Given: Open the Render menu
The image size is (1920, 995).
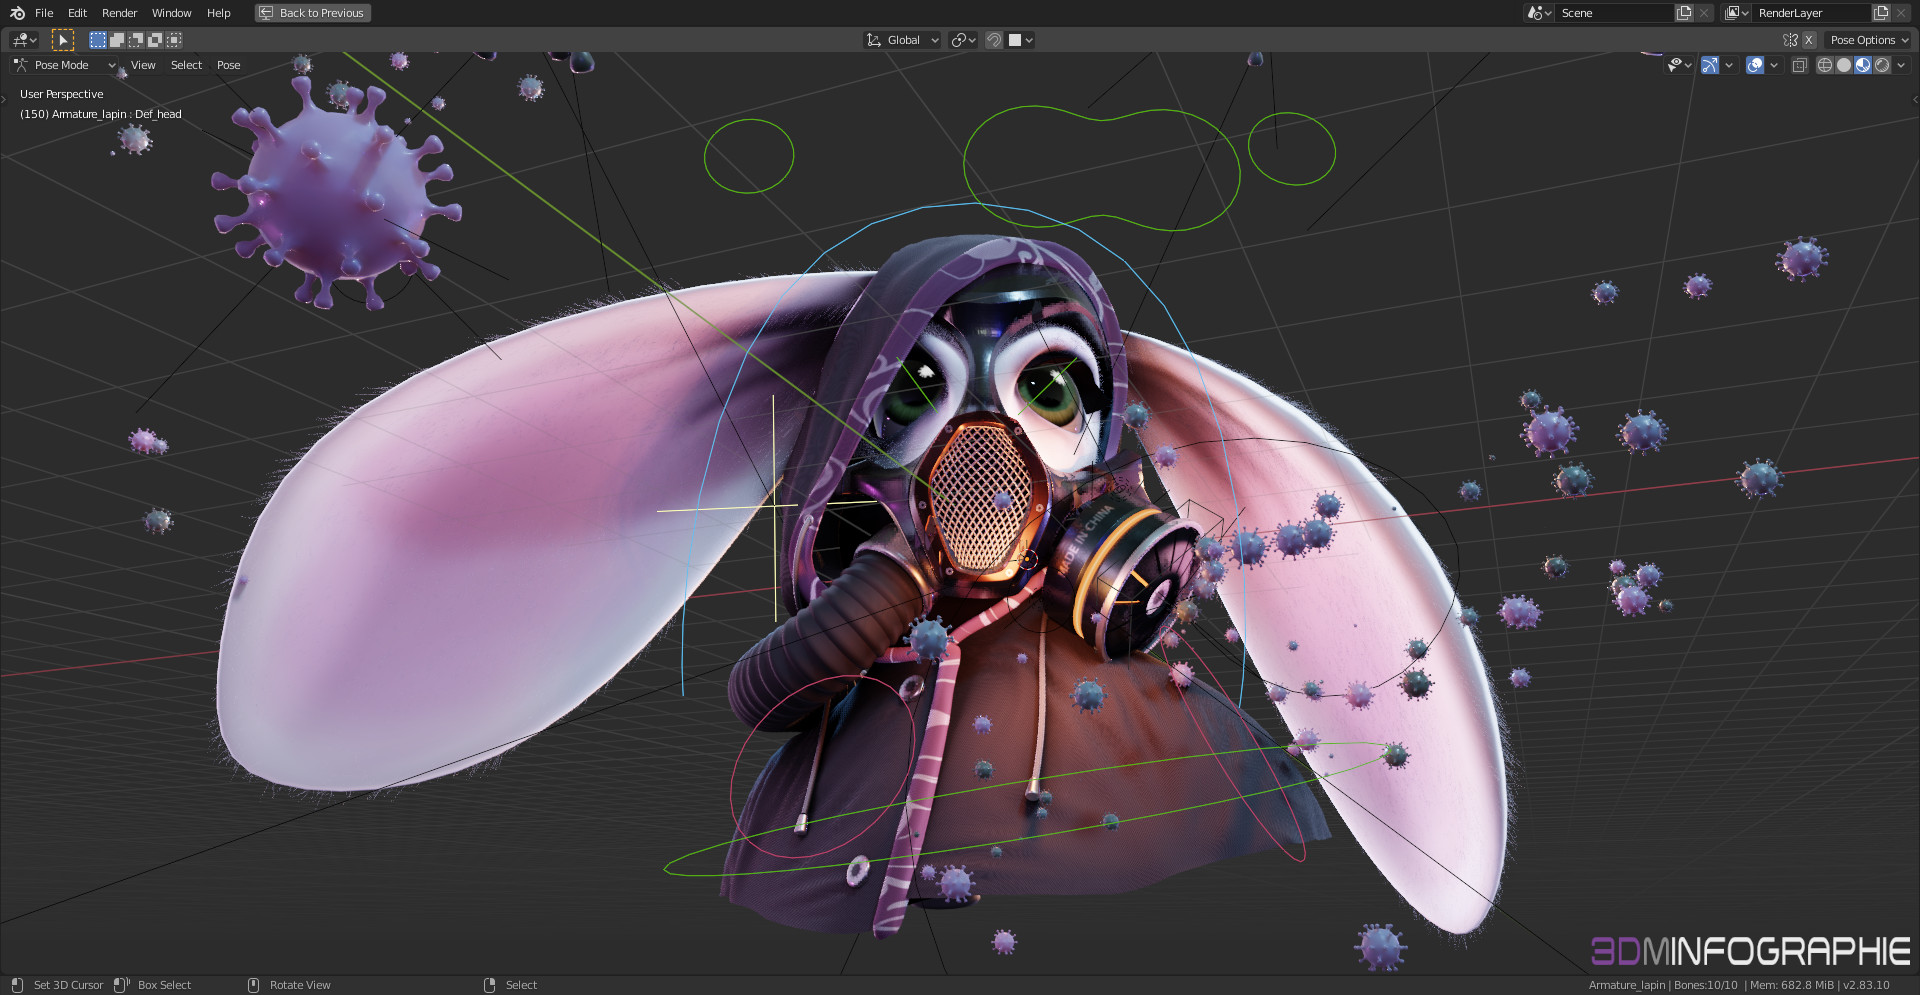Looking at the screenshot, I should point(119,13).
